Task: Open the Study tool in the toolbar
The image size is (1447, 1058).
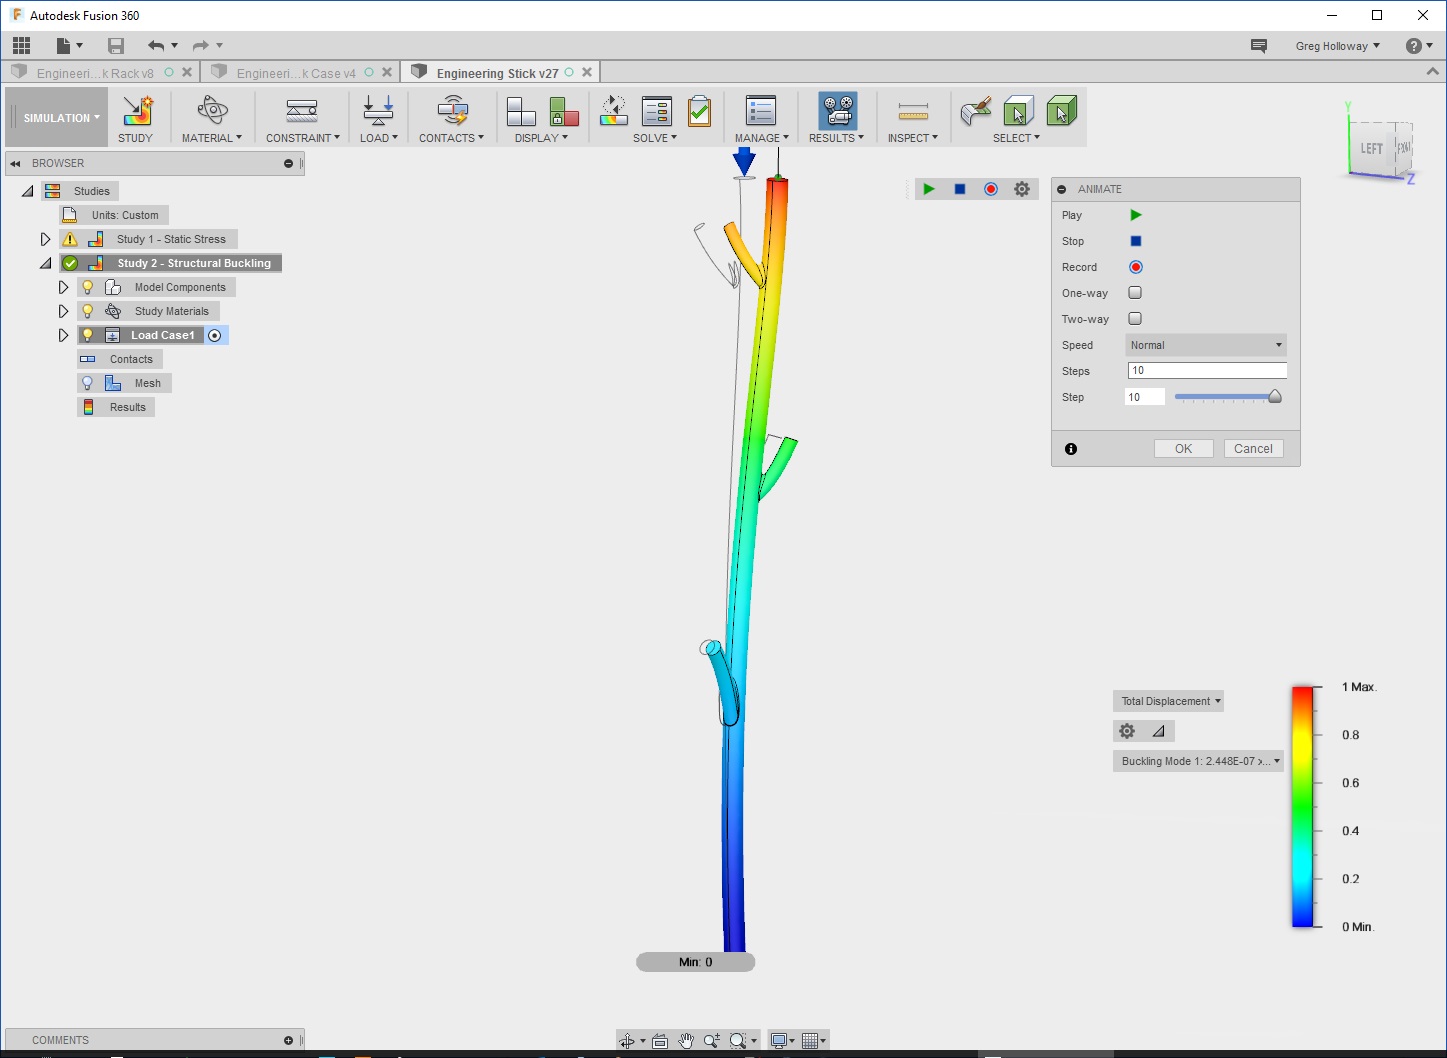Action: point(136,117)
